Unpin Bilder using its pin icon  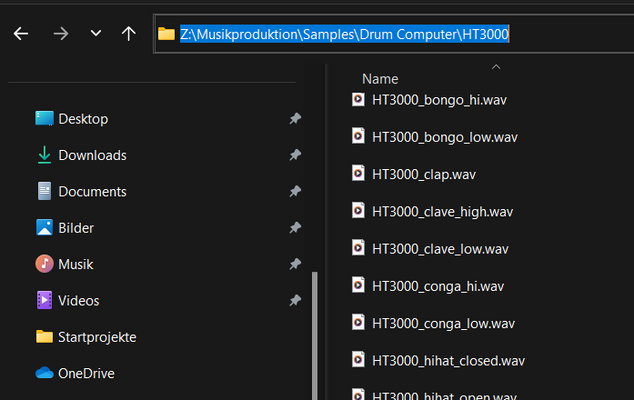click(295, 228)
